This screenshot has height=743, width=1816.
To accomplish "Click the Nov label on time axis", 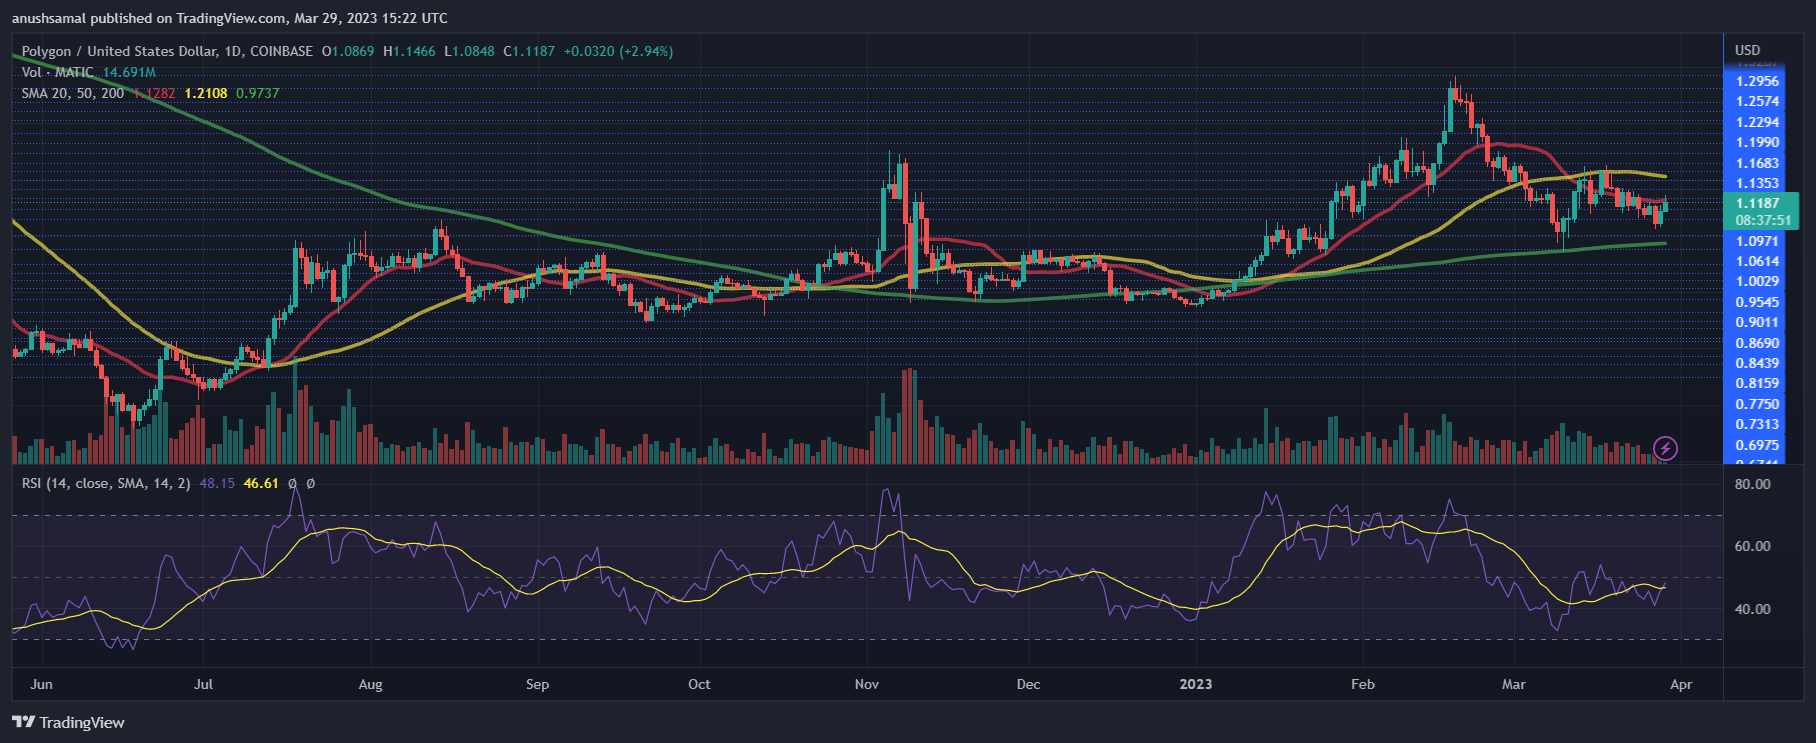I will click(866, 684).
